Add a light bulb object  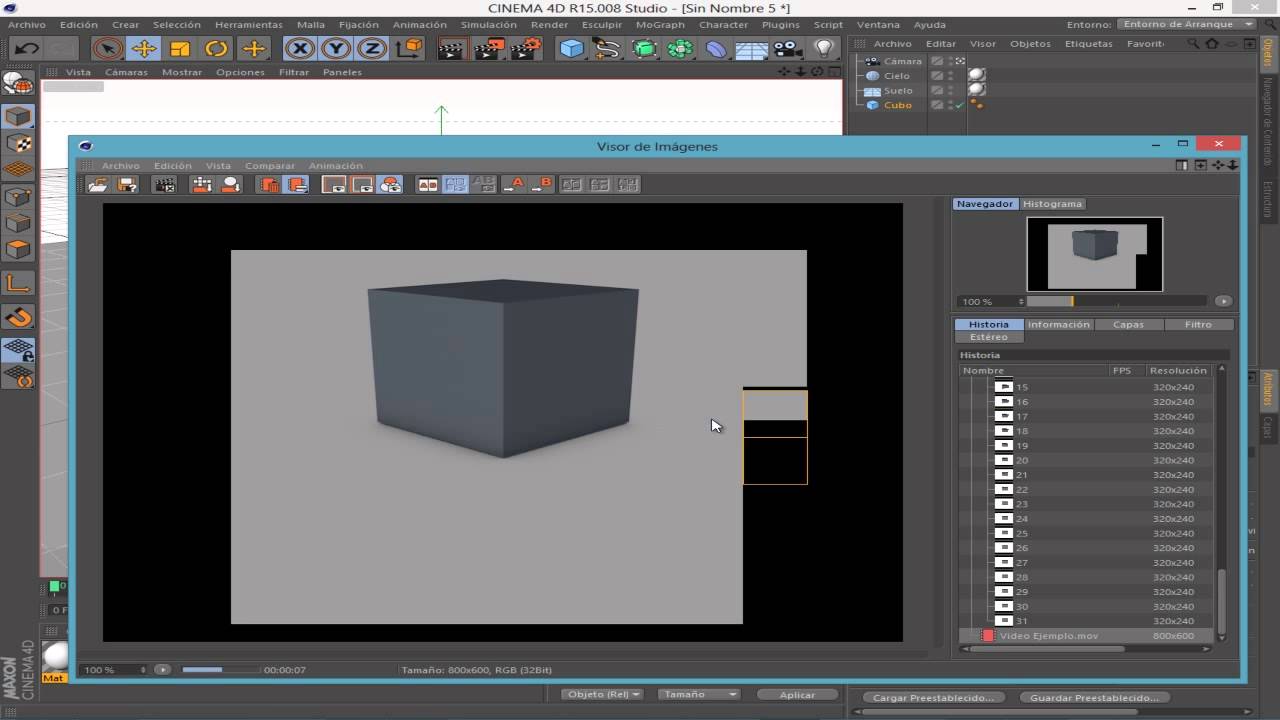pyautogui.click(x=824, y=48)
